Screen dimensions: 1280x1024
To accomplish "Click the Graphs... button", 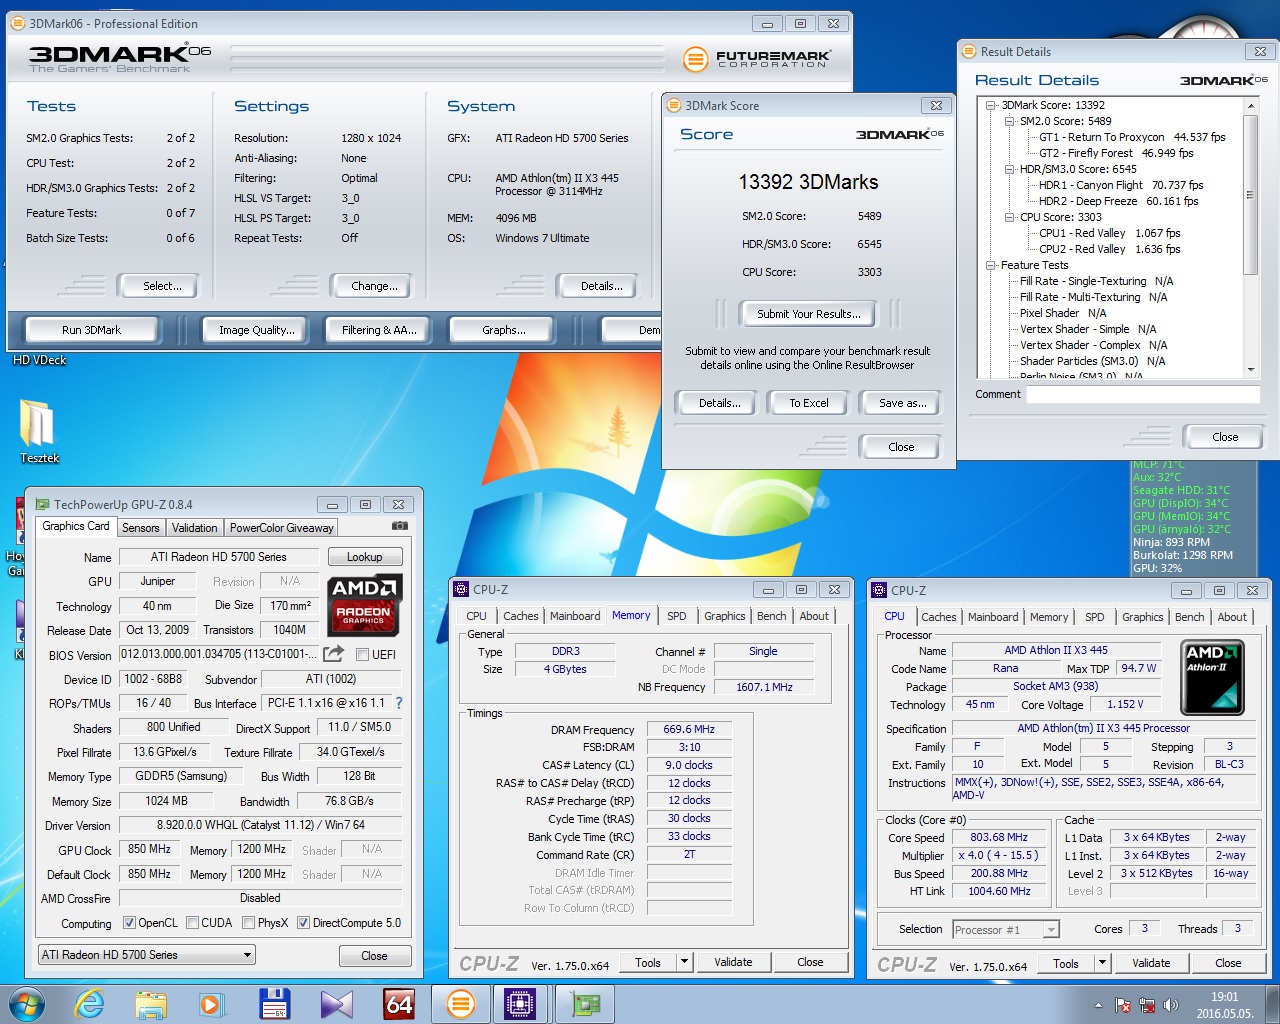I will pyautogui.click(x=504, y=330).
